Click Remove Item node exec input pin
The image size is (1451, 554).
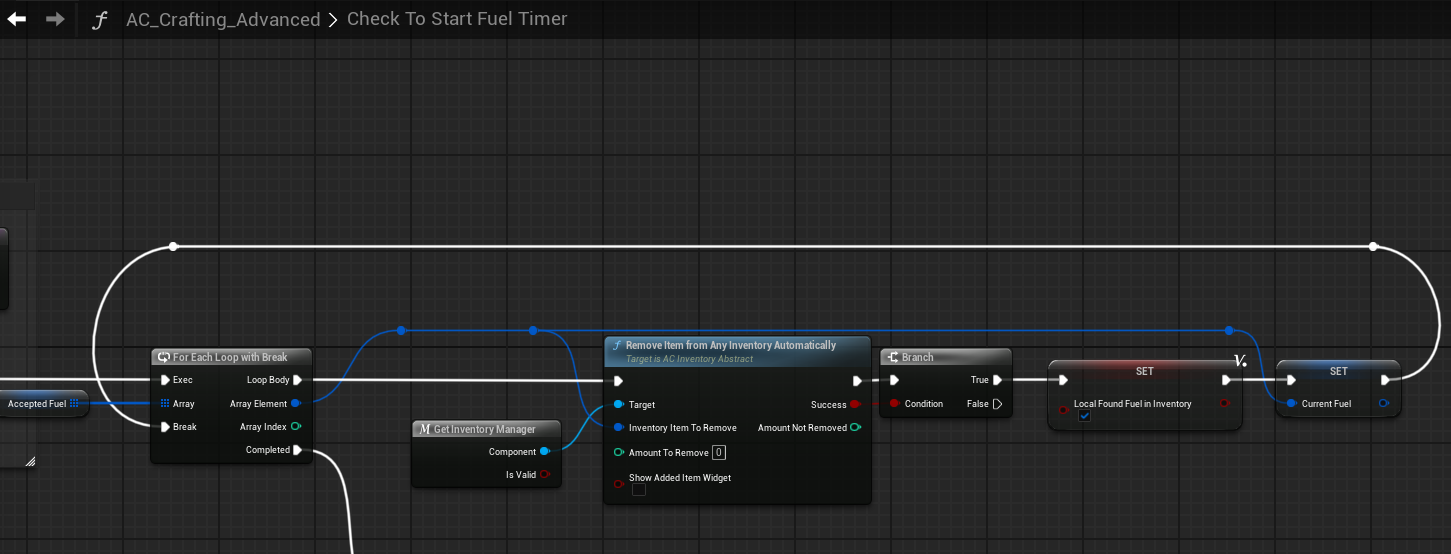[619, 381]
